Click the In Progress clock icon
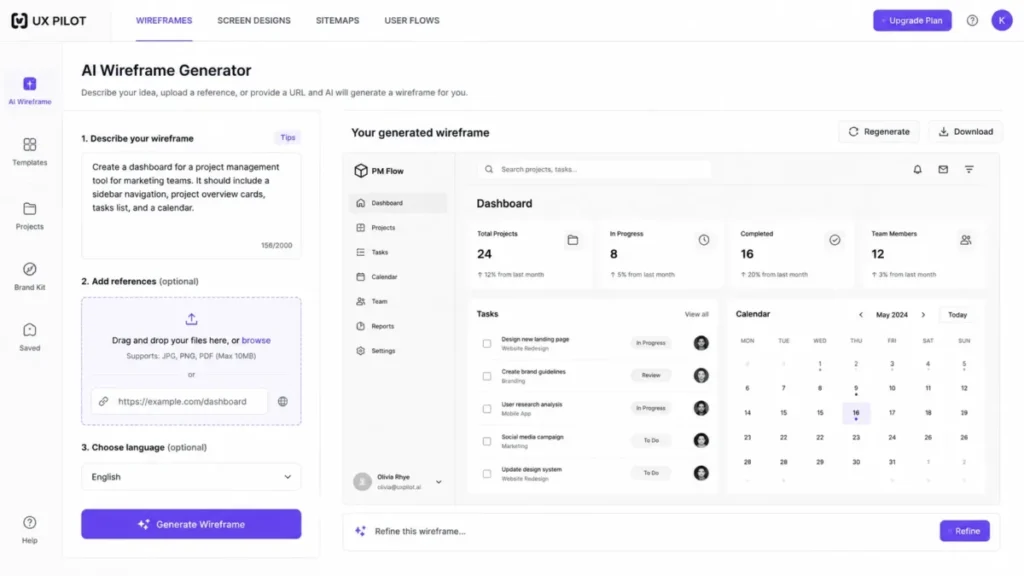1024x576 pixels. pyautogui.click(x=703, y=240)
